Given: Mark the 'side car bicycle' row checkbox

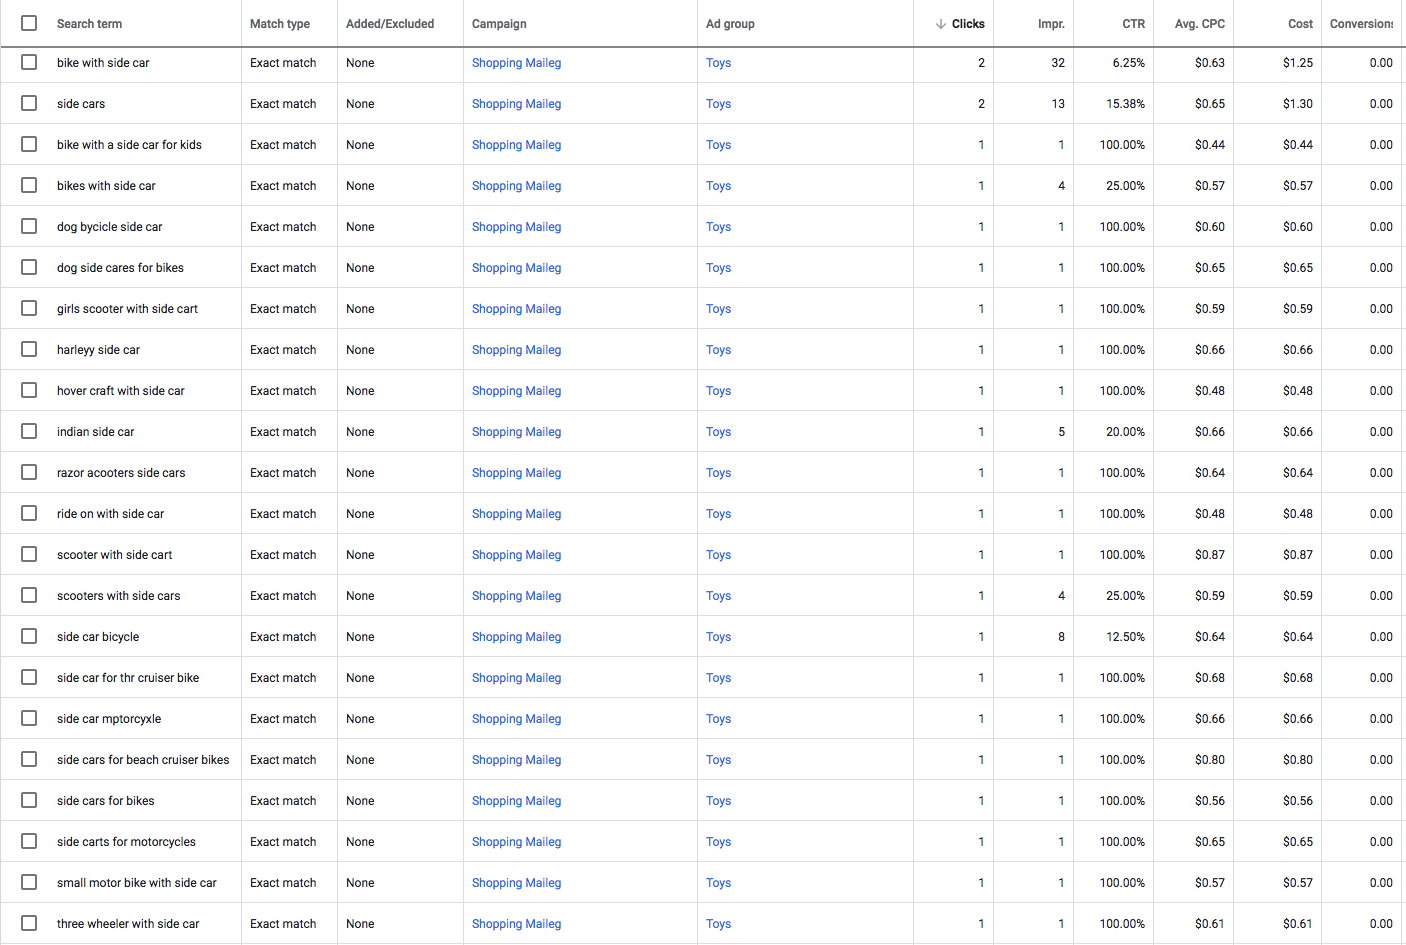Looking at the screenshot, I should (x=29, y=636).
